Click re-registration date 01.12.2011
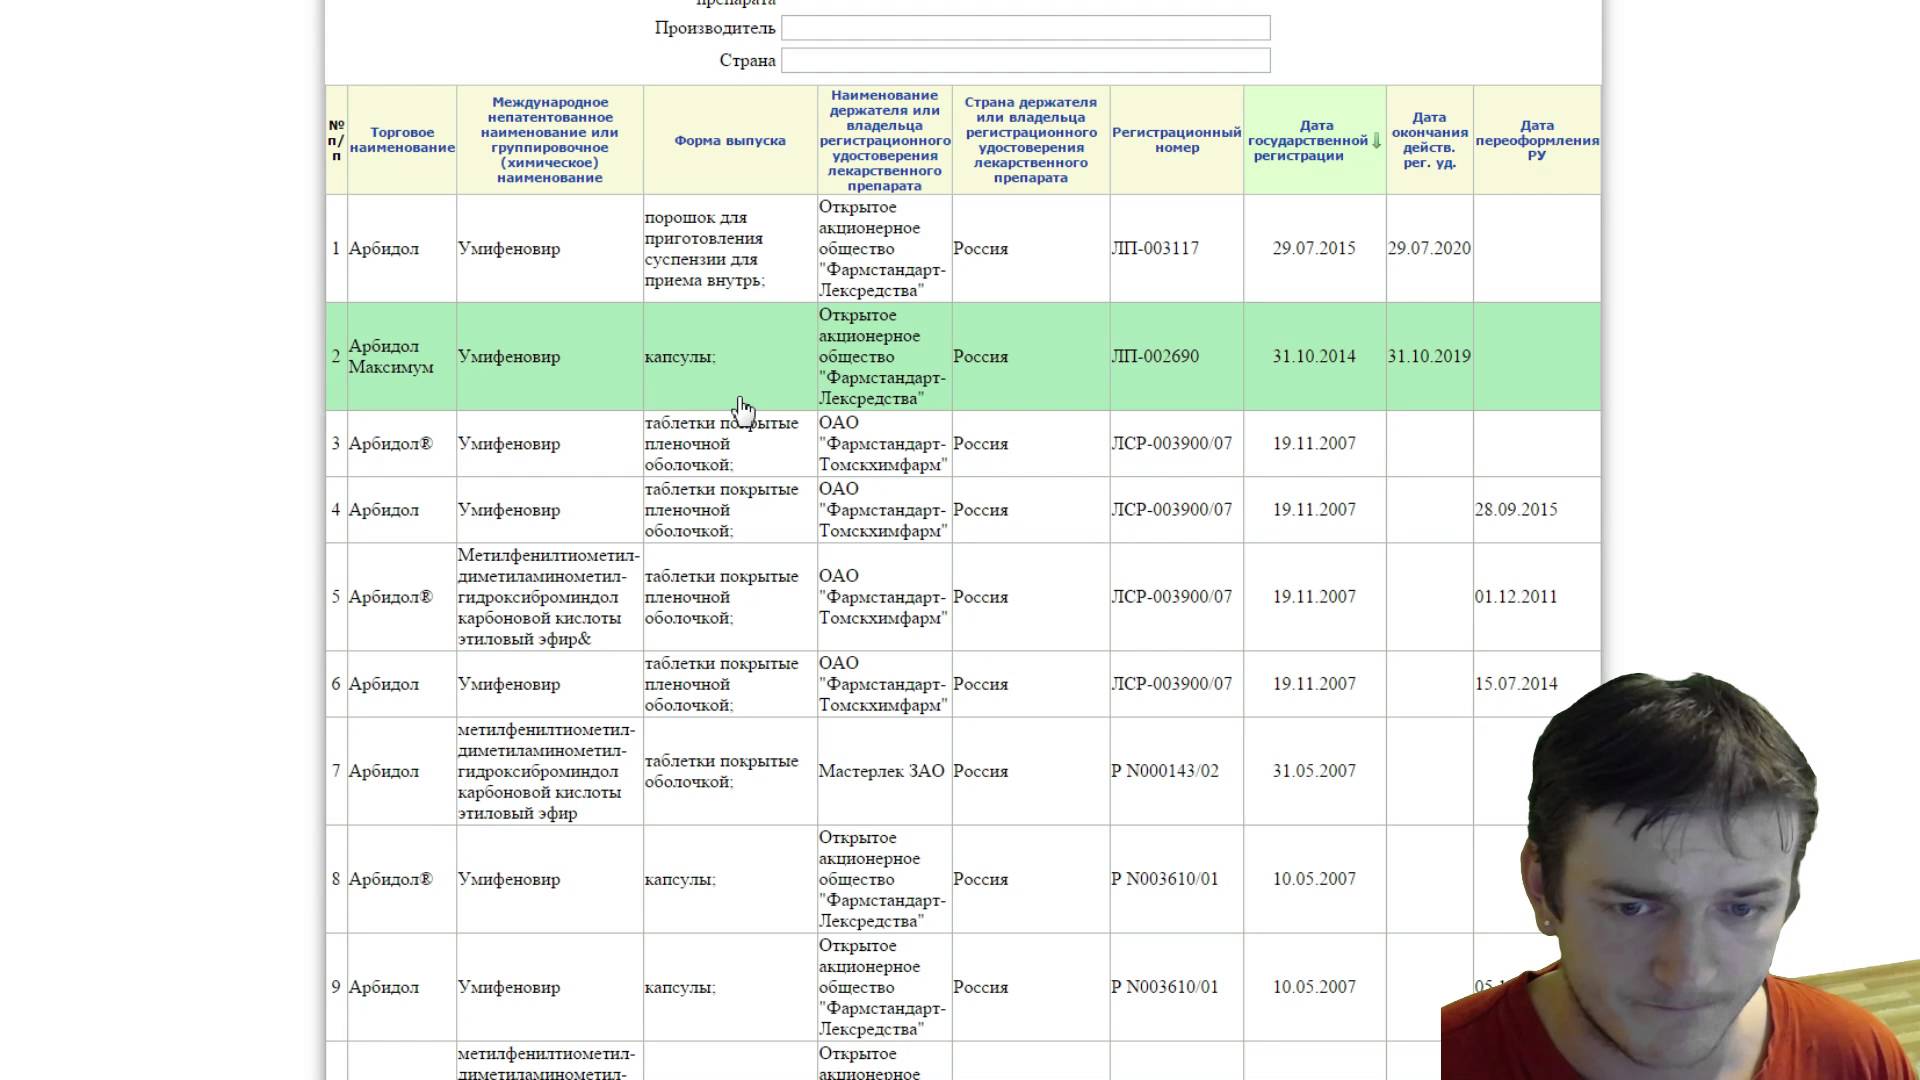This screenshot has height=1080, width=1920. (1516, 597)
